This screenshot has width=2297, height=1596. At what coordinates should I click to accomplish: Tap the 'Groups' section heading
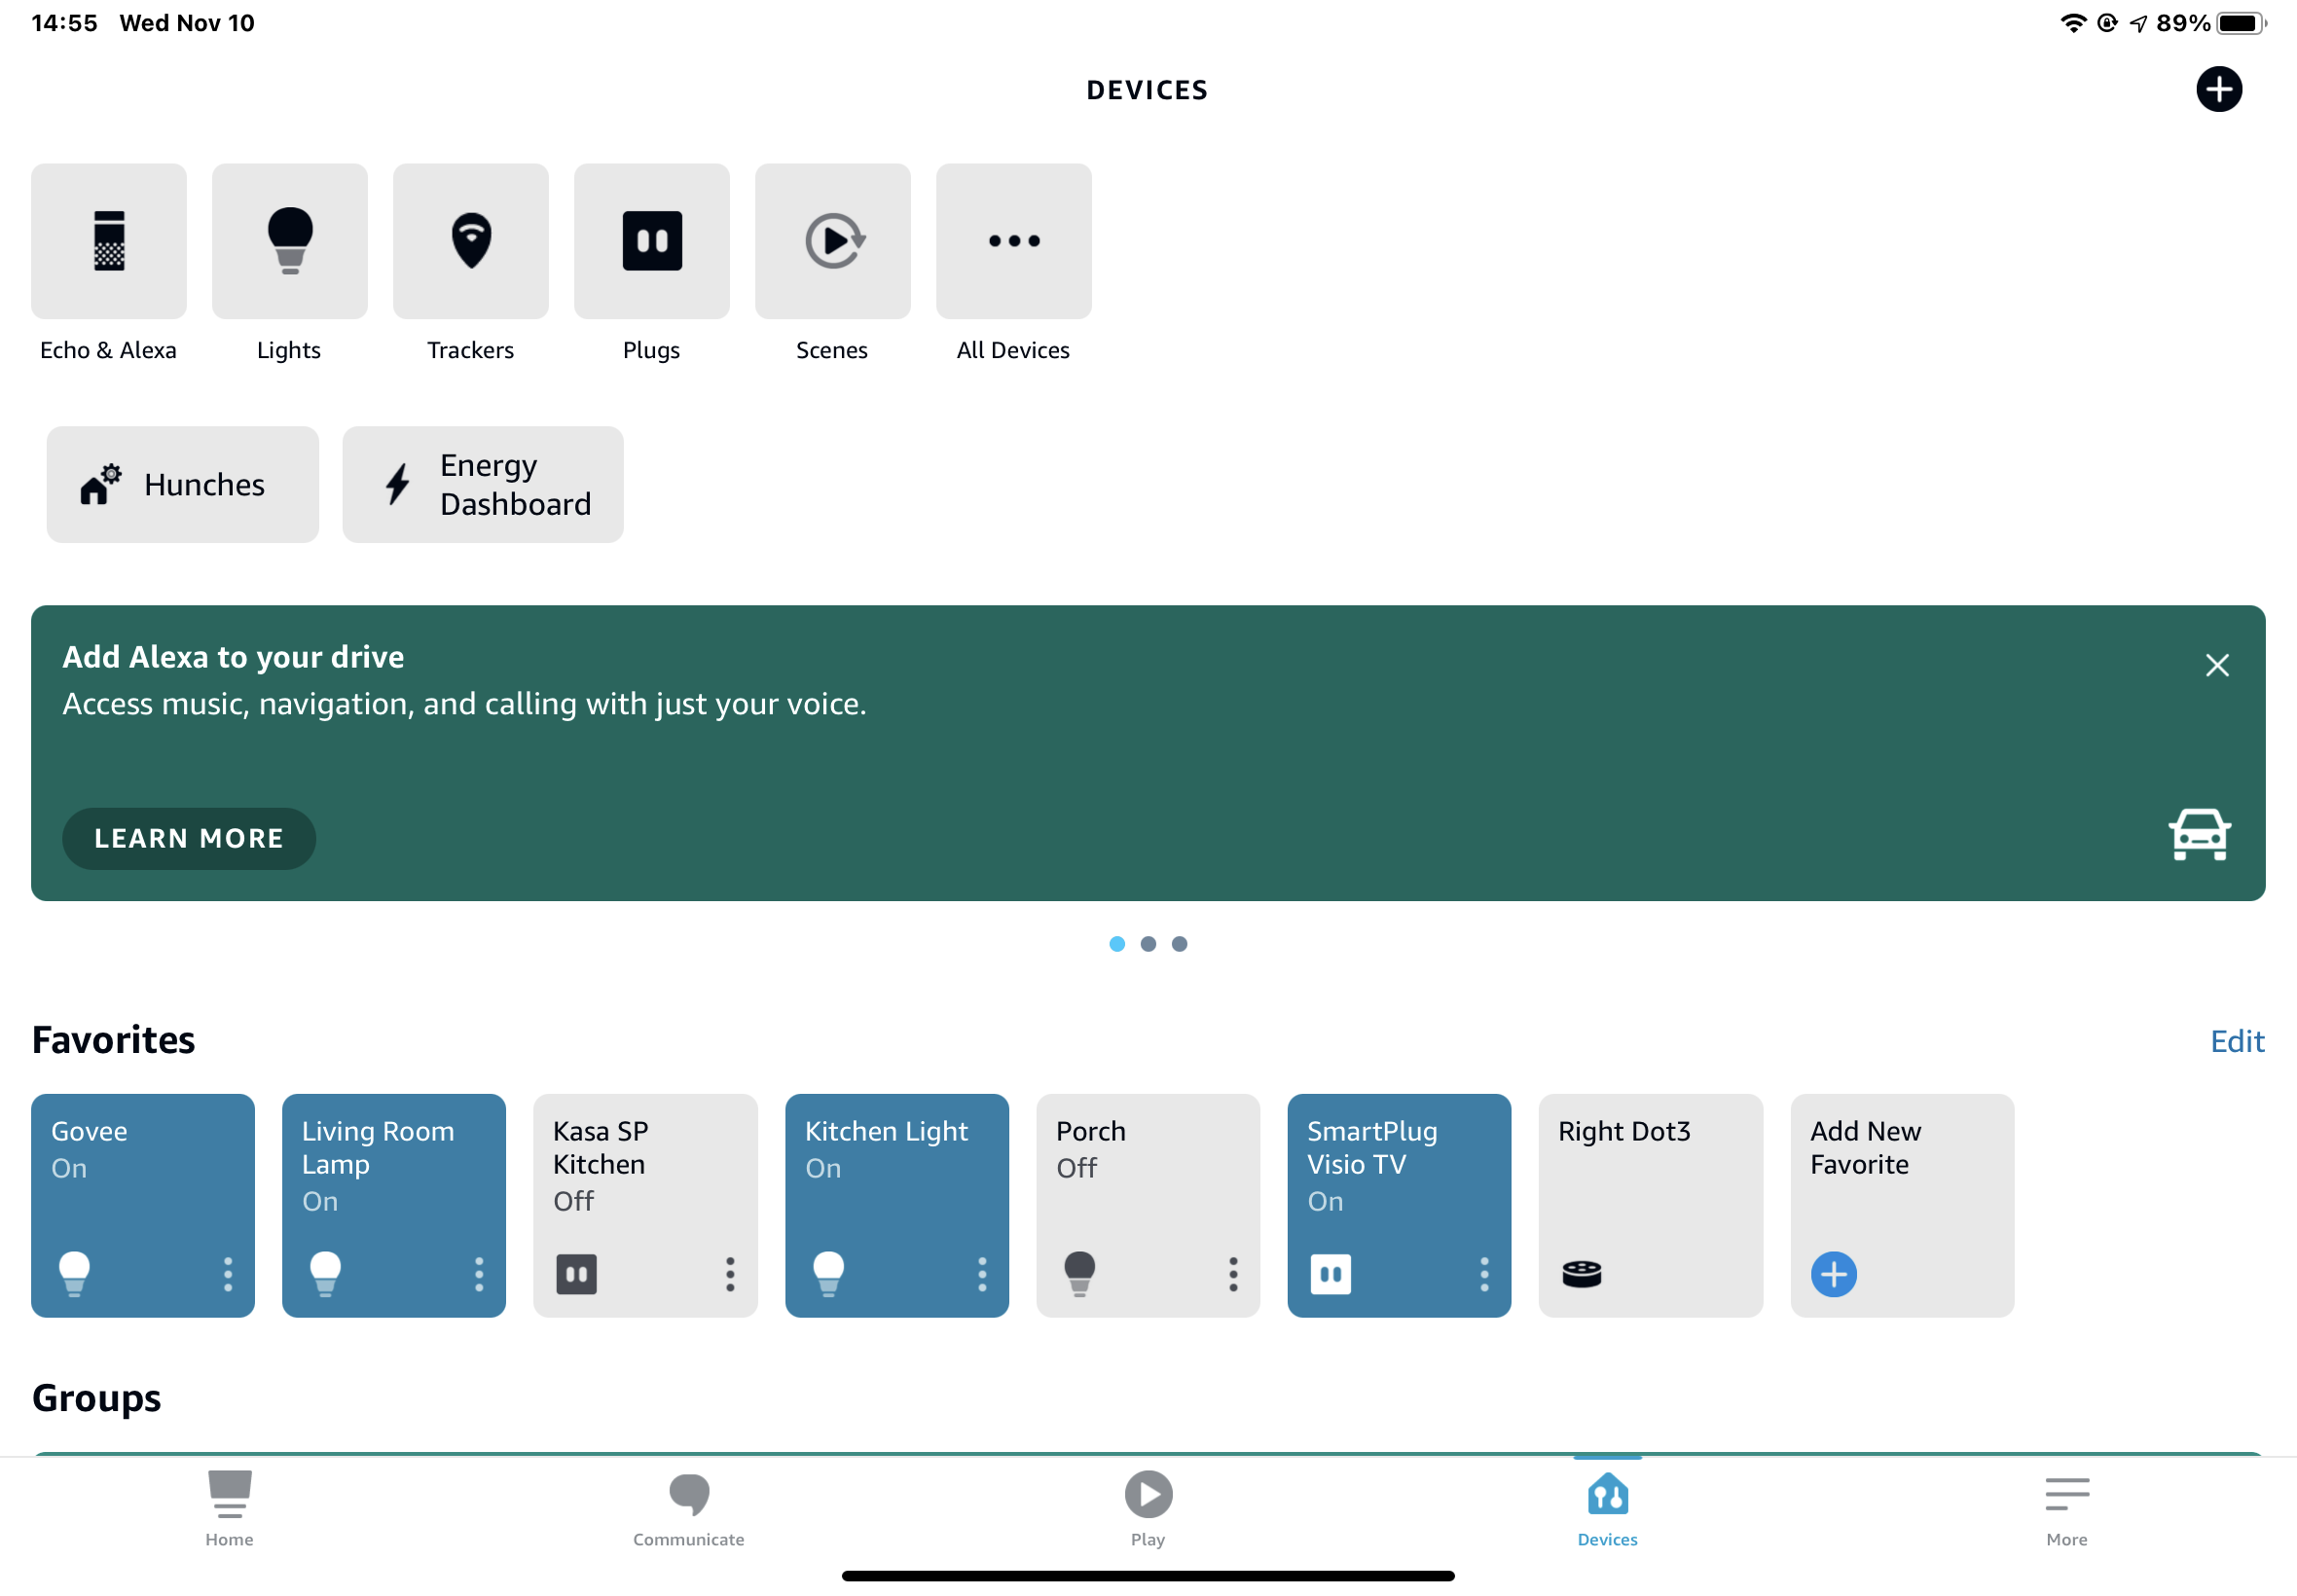click(97, 1398)
